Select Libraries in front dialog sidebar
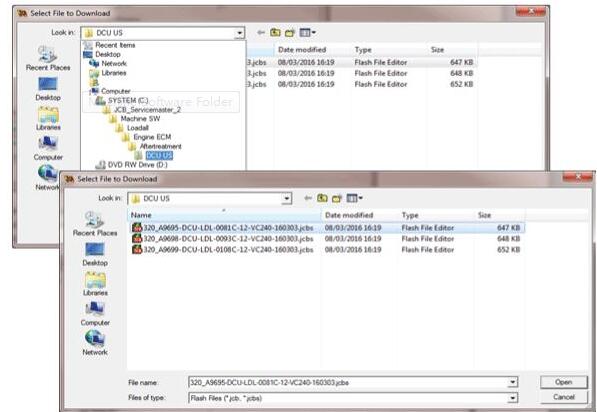This screenshot has width=597, height=412. (x=95, y=284)
